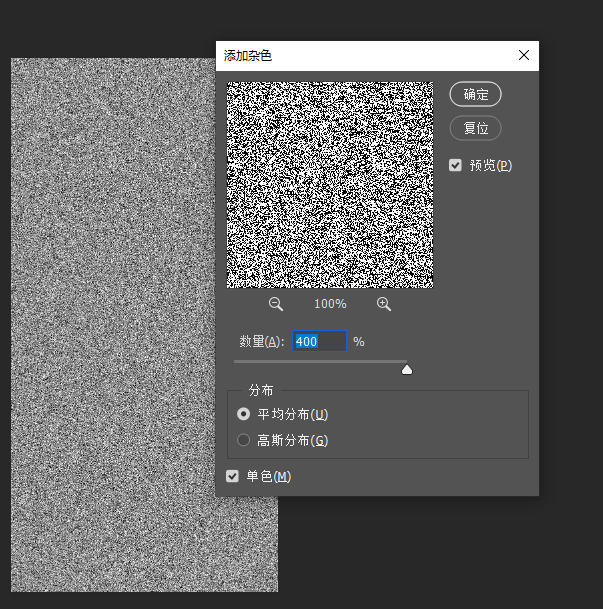Click the 数量(A) label
The height and width of the screenshot is (609, 603).
[262, 341]
